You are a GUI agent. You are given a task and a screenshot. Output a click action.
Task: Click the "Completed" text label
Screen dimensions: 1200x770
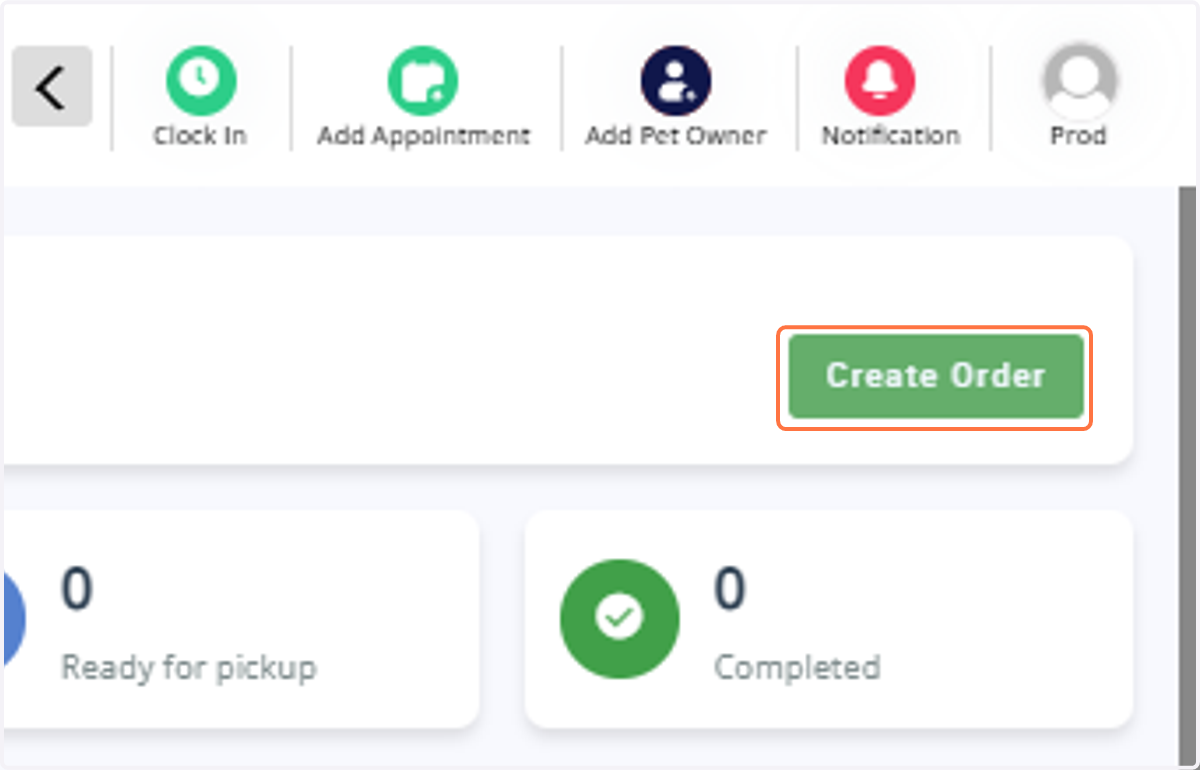coord(797,667)
